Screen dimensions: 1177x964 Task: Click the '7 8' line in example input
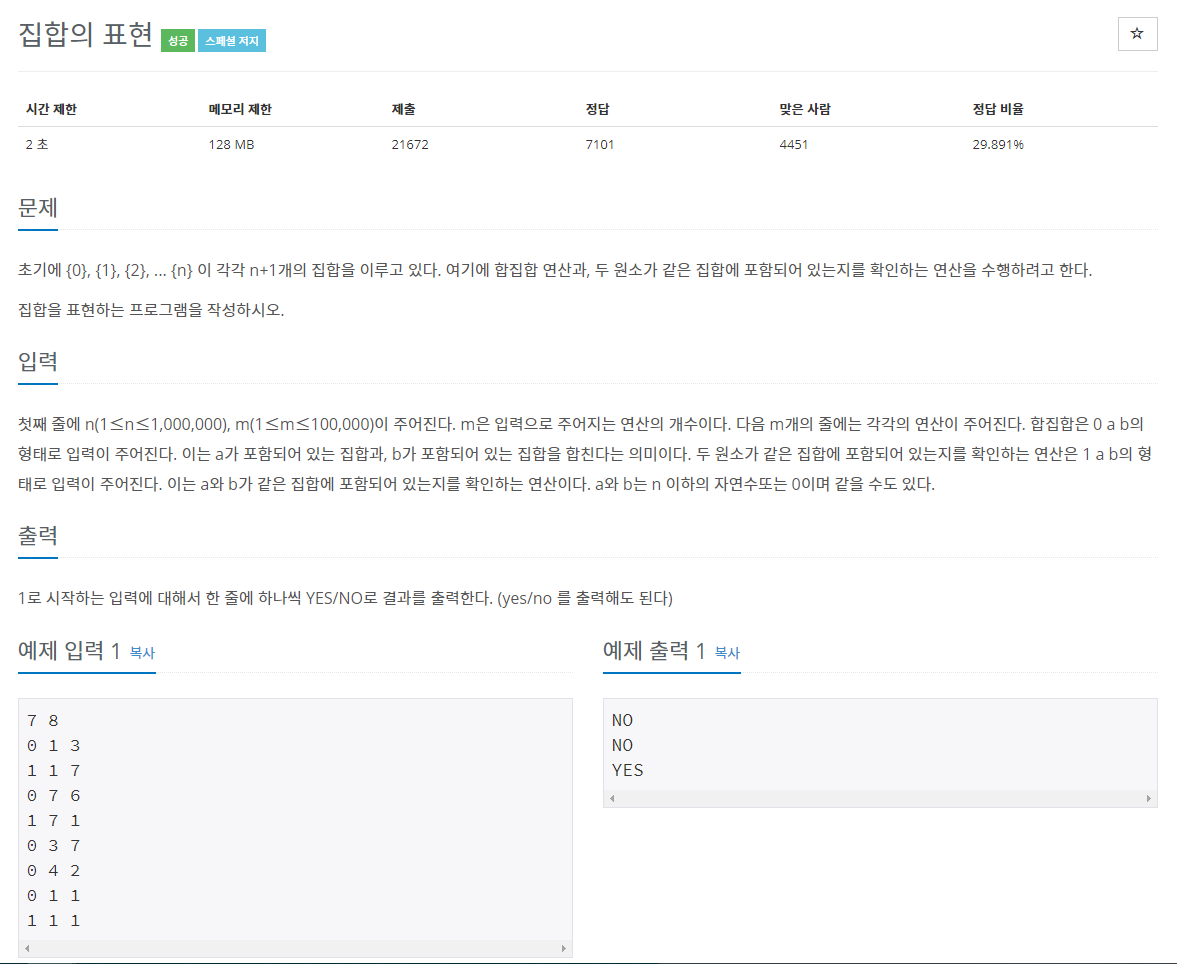pyautogui.click(x=43, y=721)
